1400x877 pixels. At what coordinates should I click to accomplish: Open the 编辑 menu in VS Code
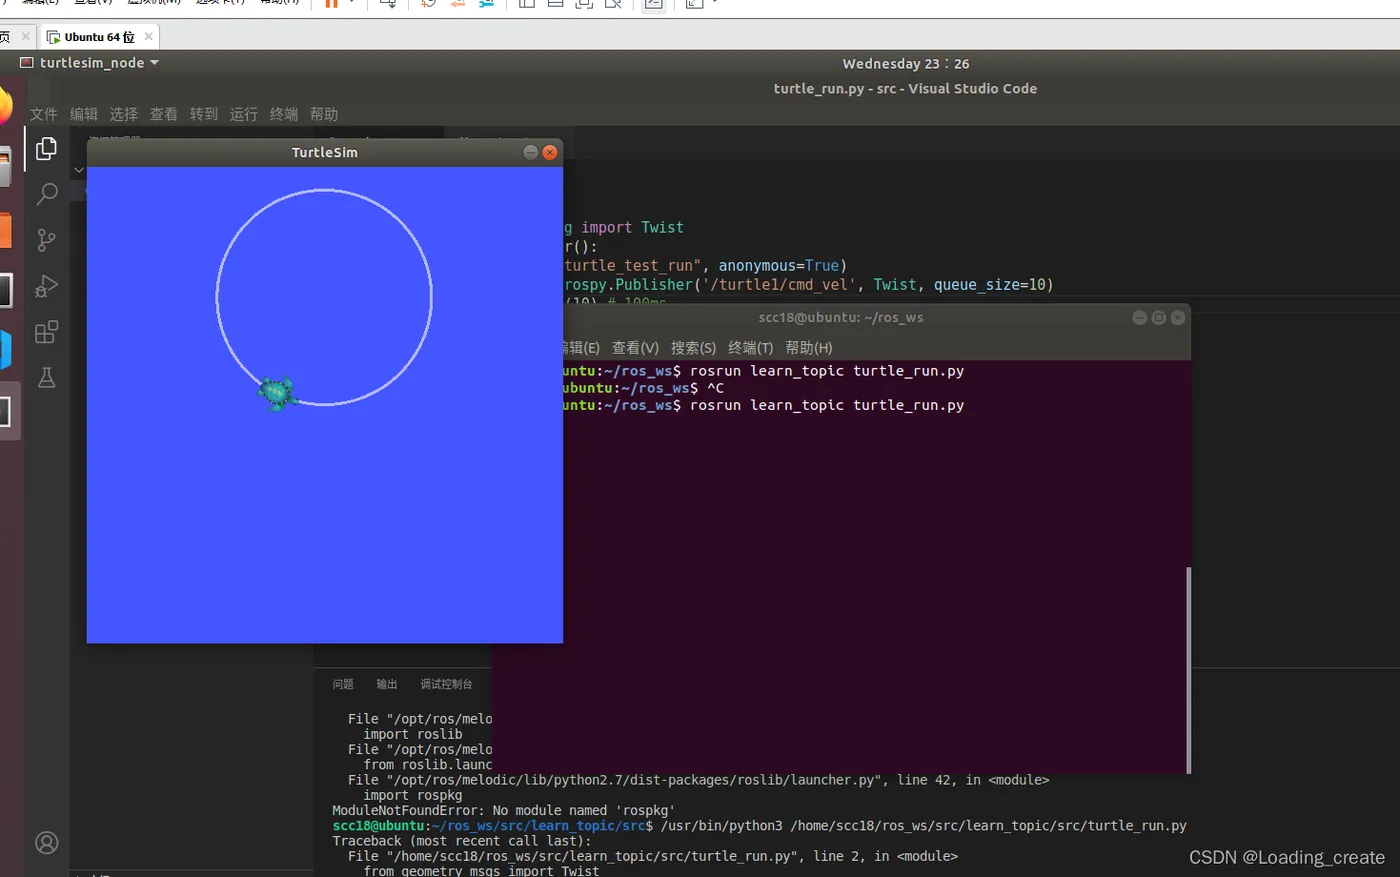pos(83,114)
